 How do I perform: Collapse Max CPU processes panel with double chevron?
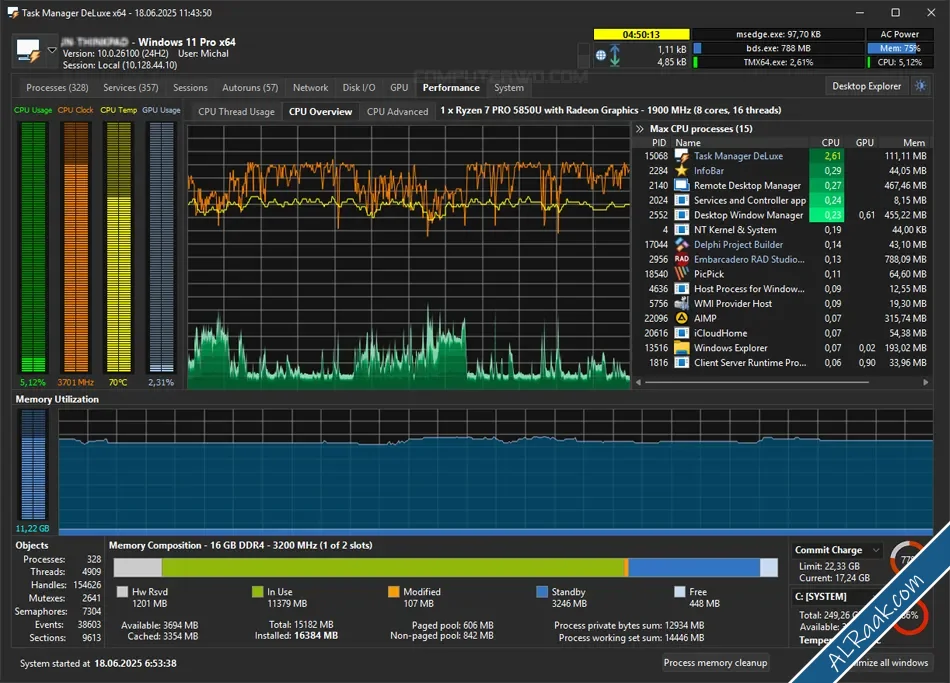[x=640, y=128]
